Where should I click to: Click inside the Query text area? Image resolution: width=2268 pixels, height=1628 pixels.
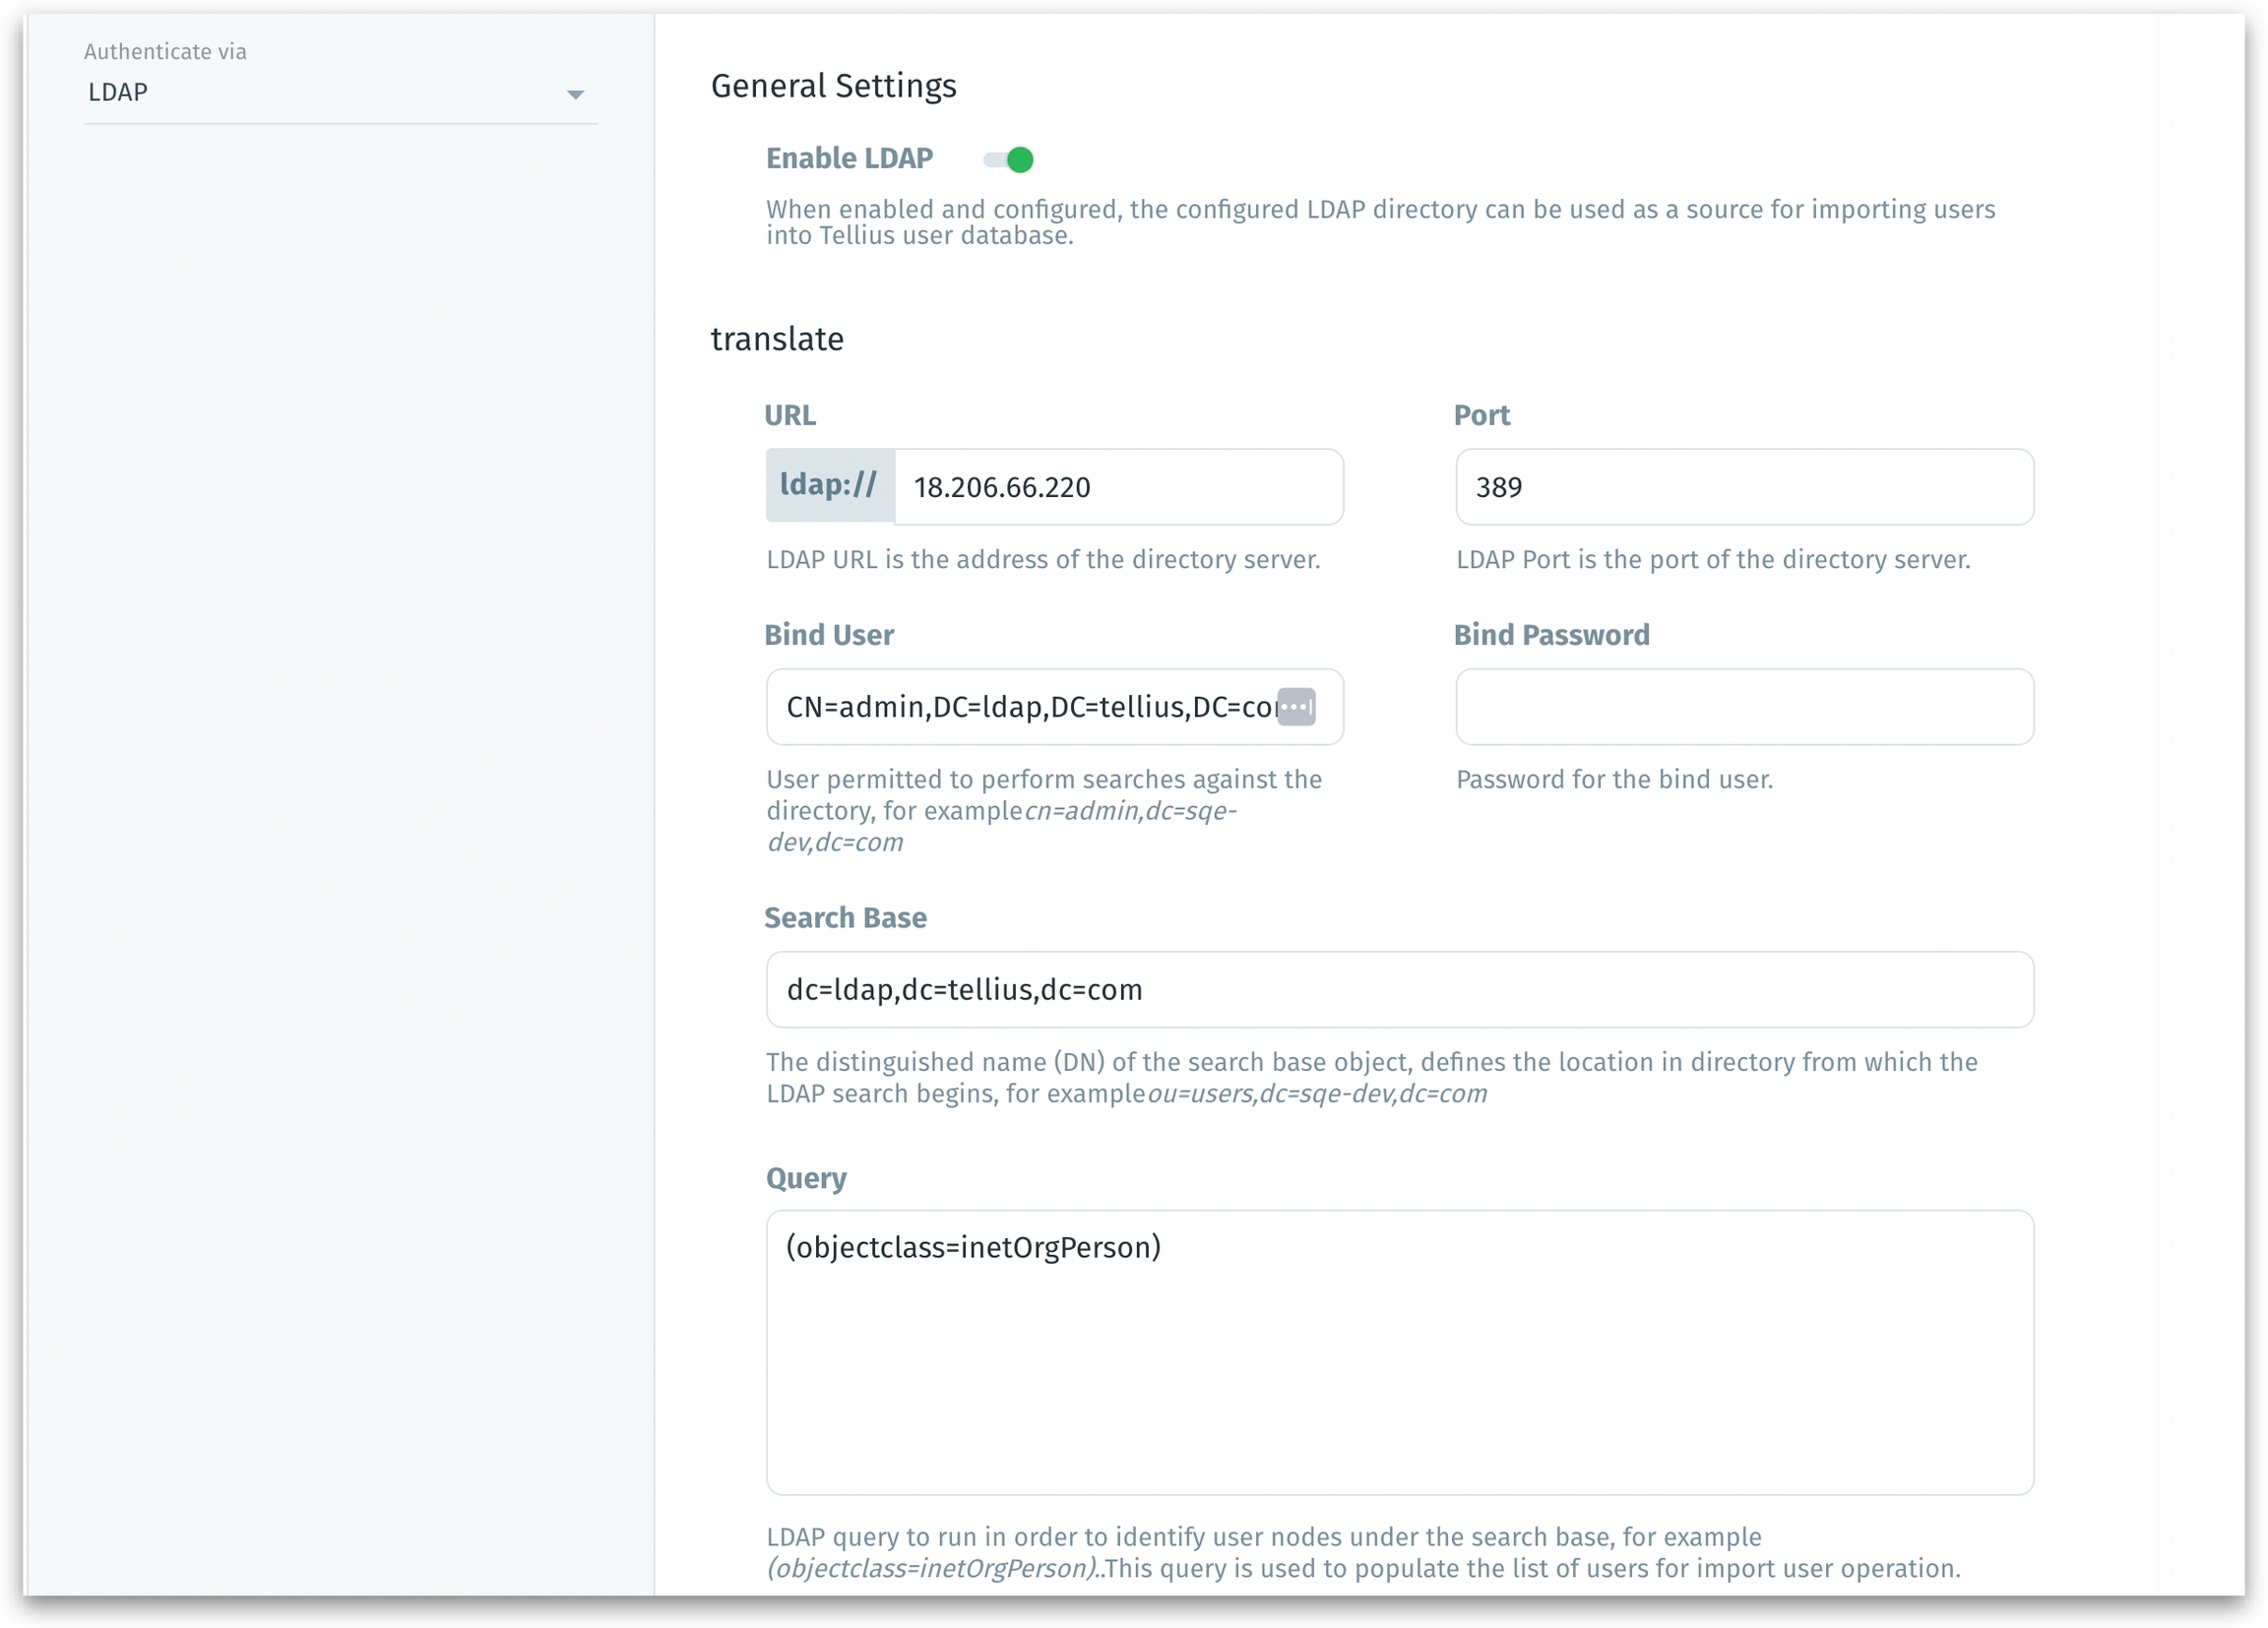[x=1398, y=1352]
